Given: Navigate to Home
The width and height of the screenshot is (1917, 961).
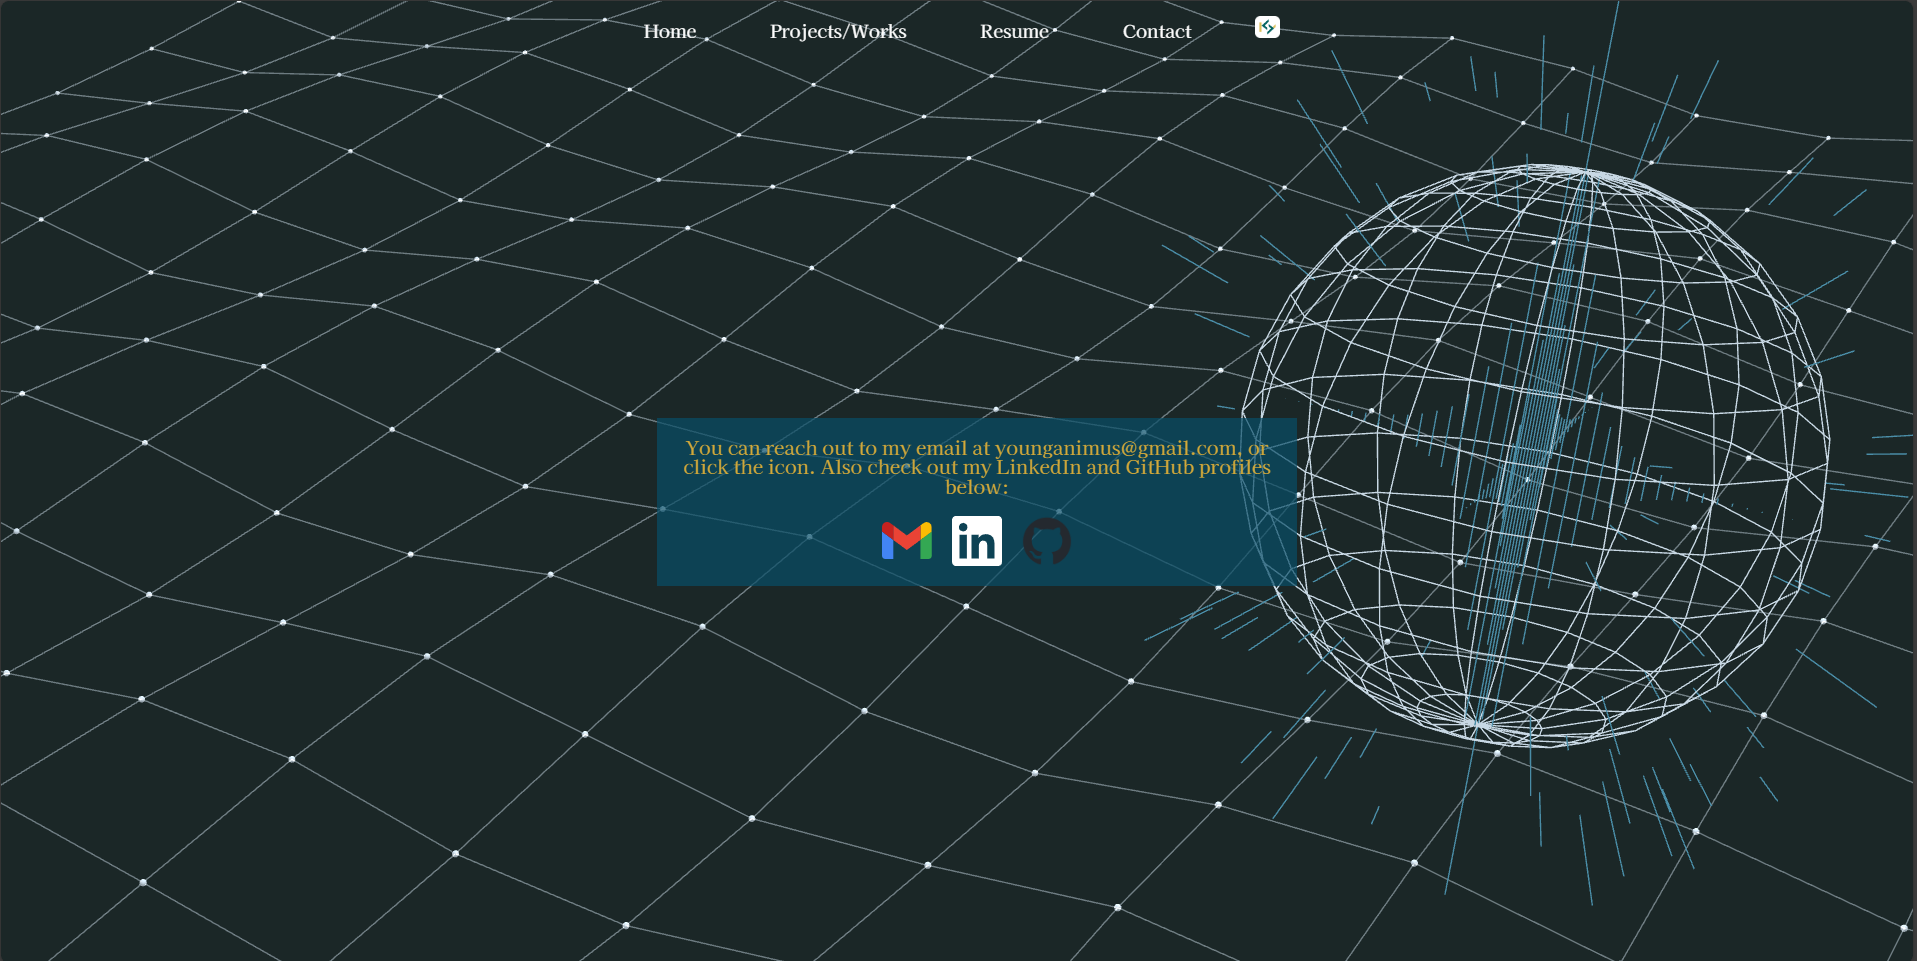Looking at the screenshot, I should 669,31.
